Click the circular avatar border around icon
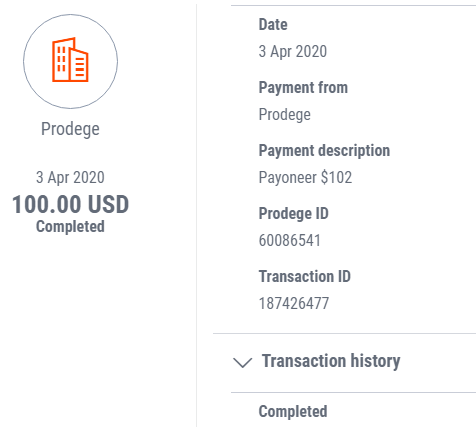Viewport: 476px width, 428px height. 70,61
